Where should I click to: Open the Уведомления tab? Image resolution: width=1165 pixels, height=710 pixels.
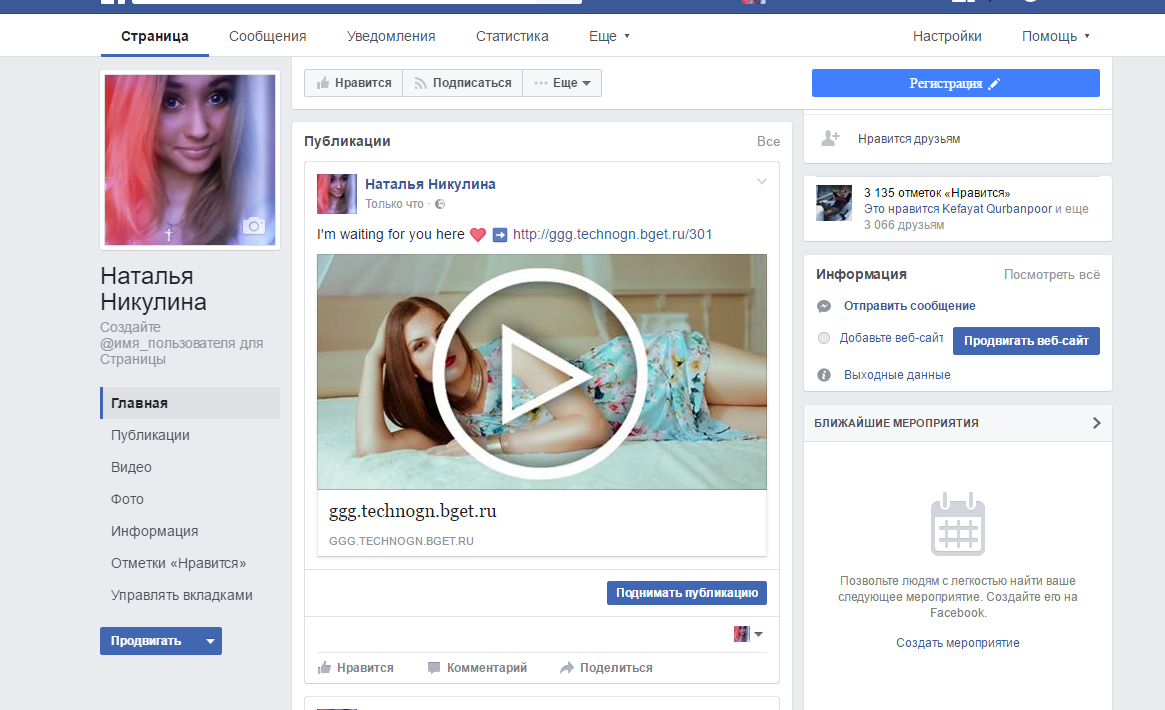391,36
